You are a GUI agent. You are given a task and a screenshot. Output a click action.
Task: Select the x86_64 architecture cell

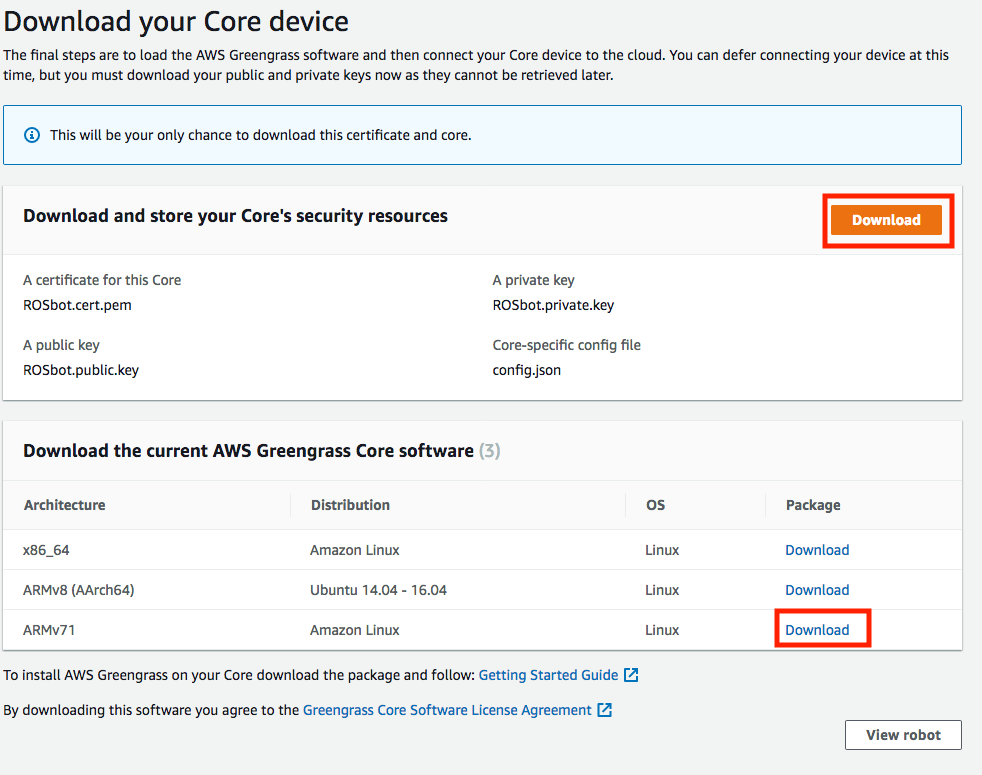click(x=46, y=550)
